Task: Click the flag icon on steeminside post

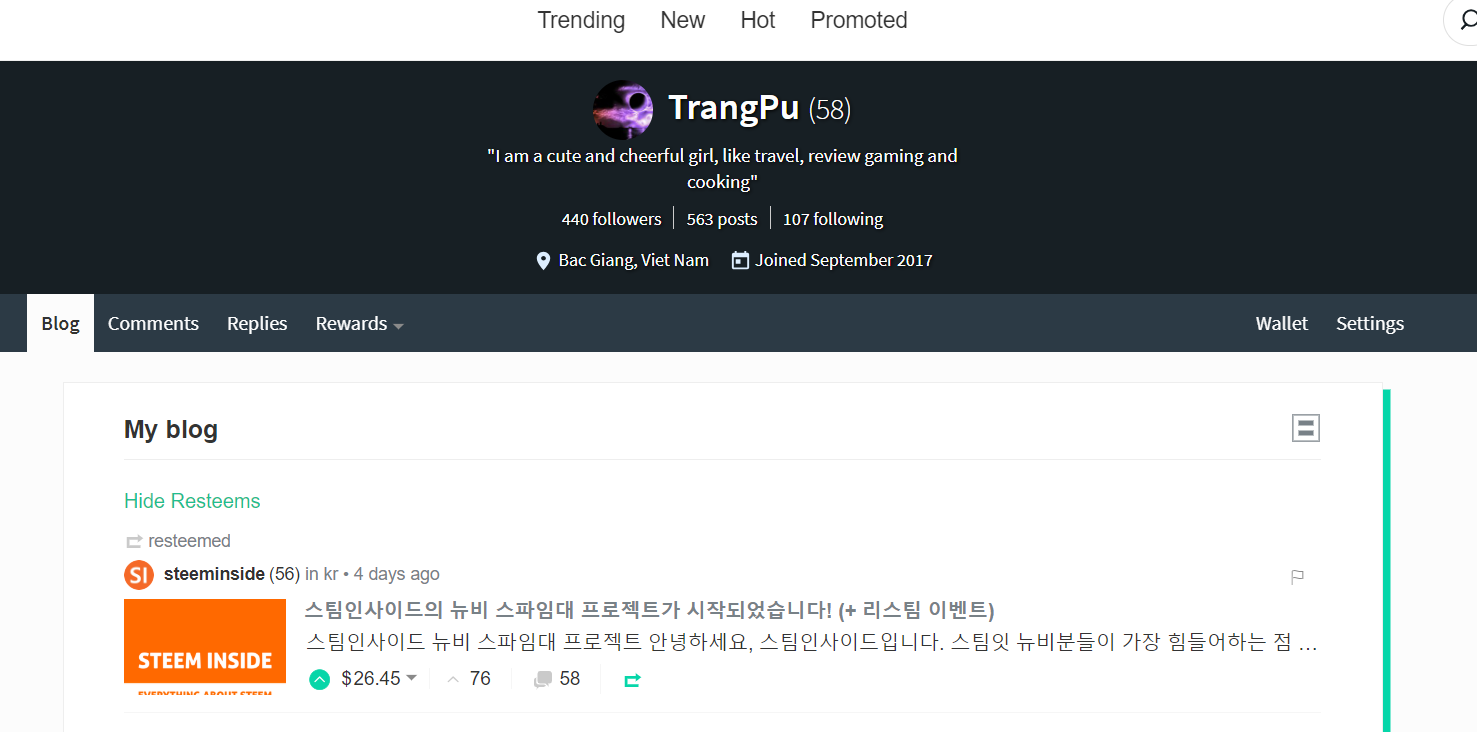Action: coord(1297,576)
